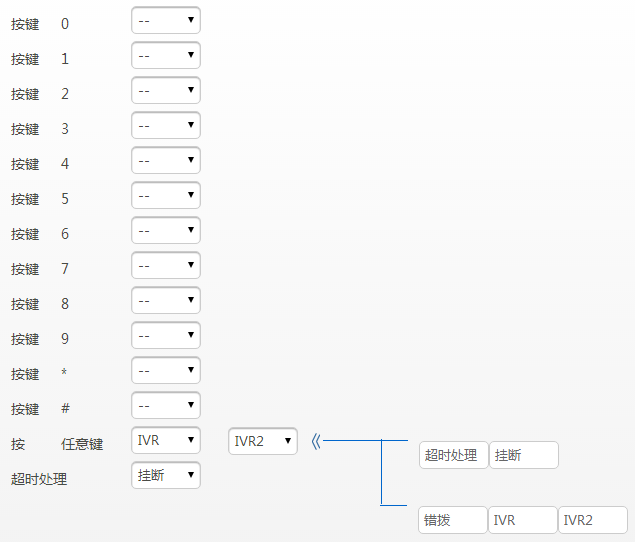Click the 错拨 box in diagram
Viewport: 635px width, 542px height.
[452, 520]
